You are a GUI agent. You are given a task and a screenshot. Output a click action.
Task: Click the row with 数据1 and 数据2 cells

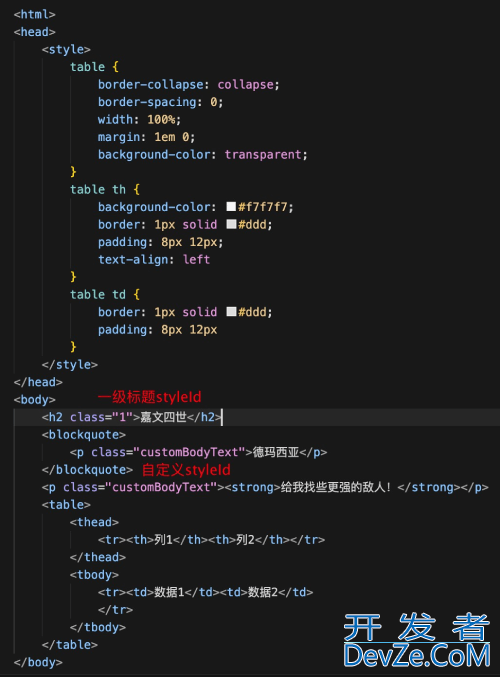(x=206, y=592)
